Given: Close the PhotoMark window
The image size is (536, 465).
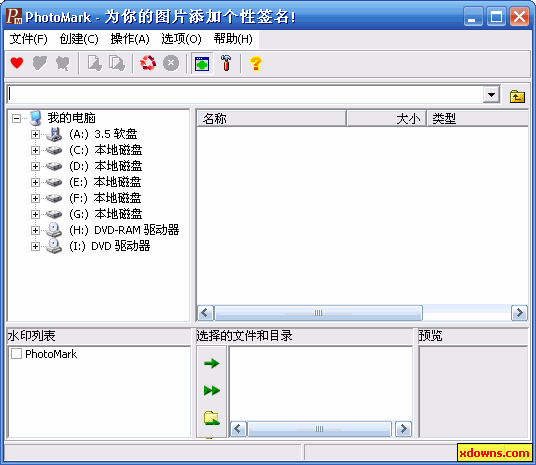Looking at the screenshot, I should click(519, 16).
